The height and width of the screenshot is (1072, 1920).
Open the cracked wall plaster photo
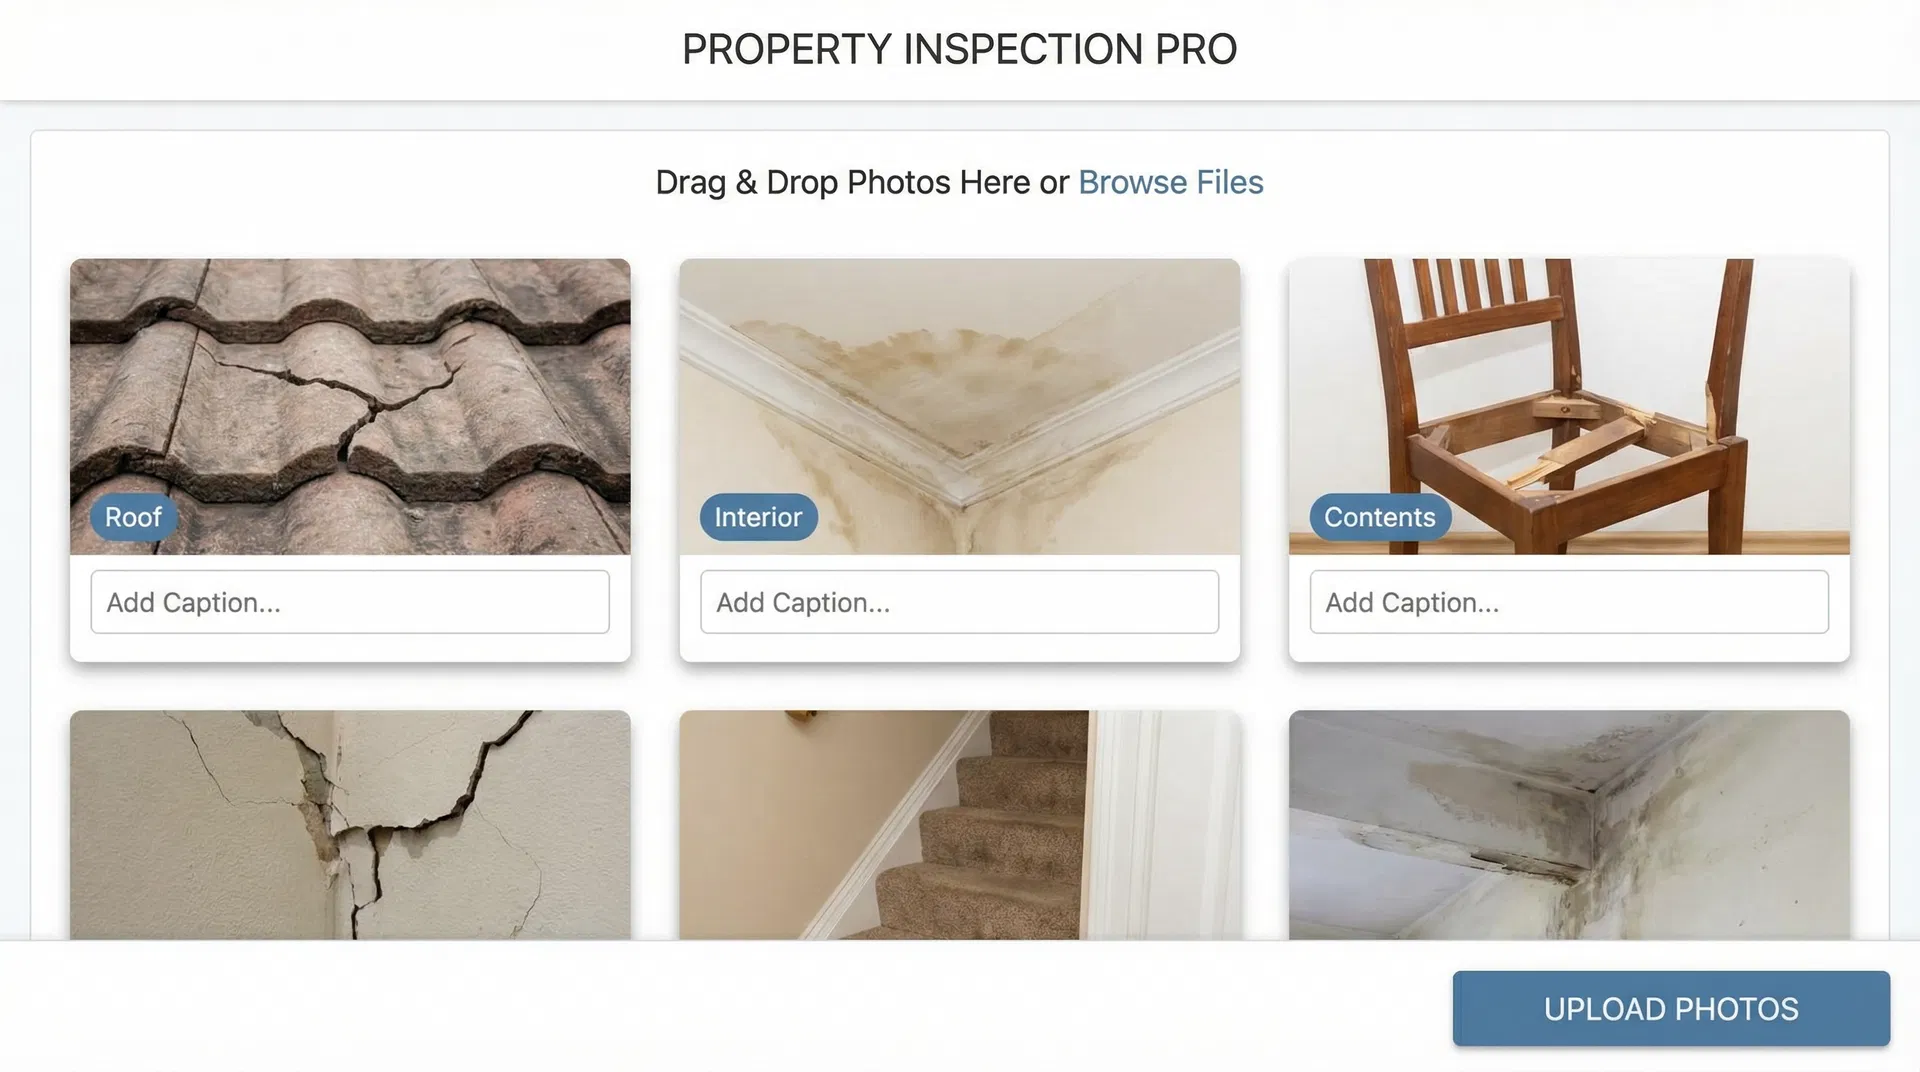(x=350, y=825)
